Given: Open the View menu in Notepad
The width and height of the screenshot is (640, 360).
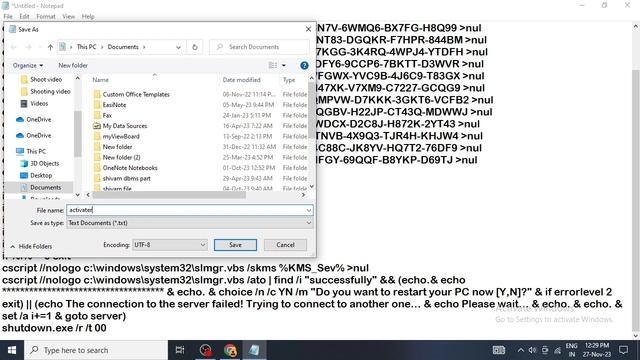Looking at the screenshot, I should coord(68,16).
